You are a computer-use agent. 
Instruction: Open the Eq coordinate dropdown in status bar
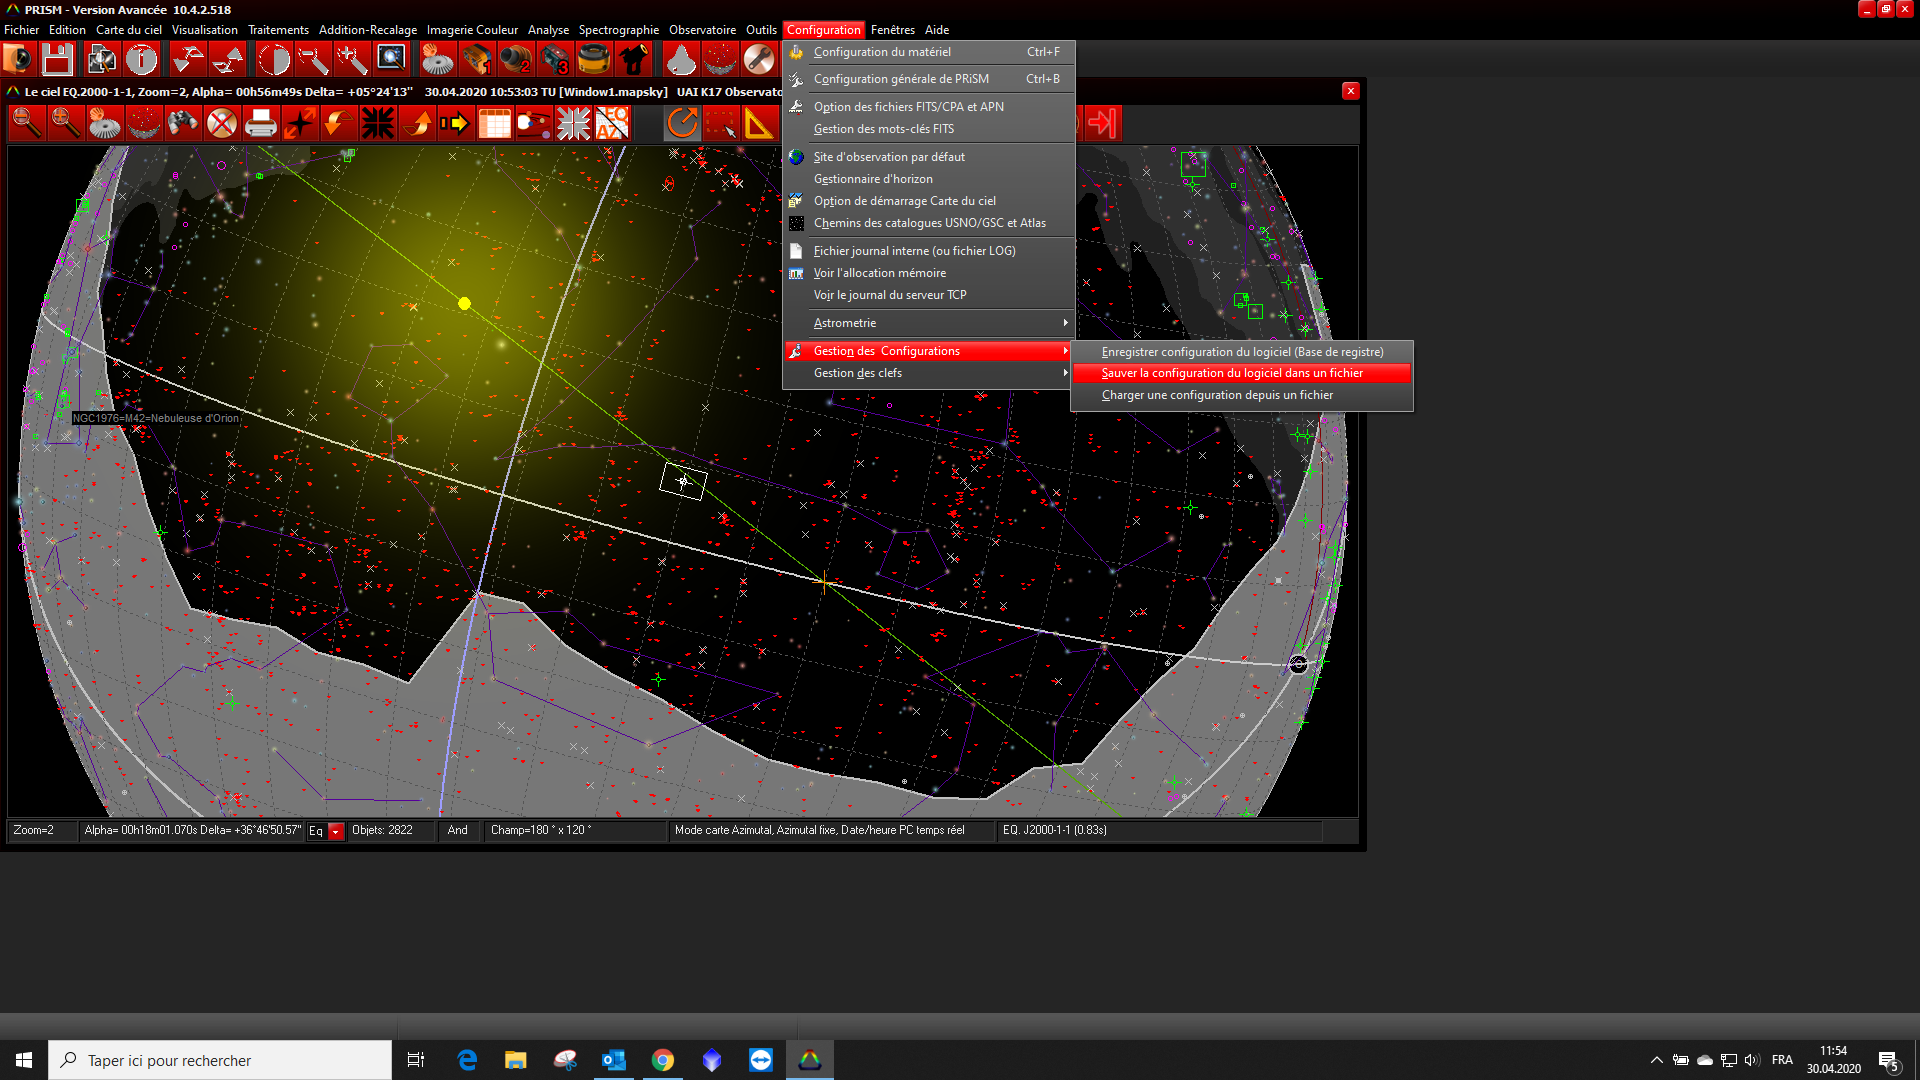(x=336, y=831)
